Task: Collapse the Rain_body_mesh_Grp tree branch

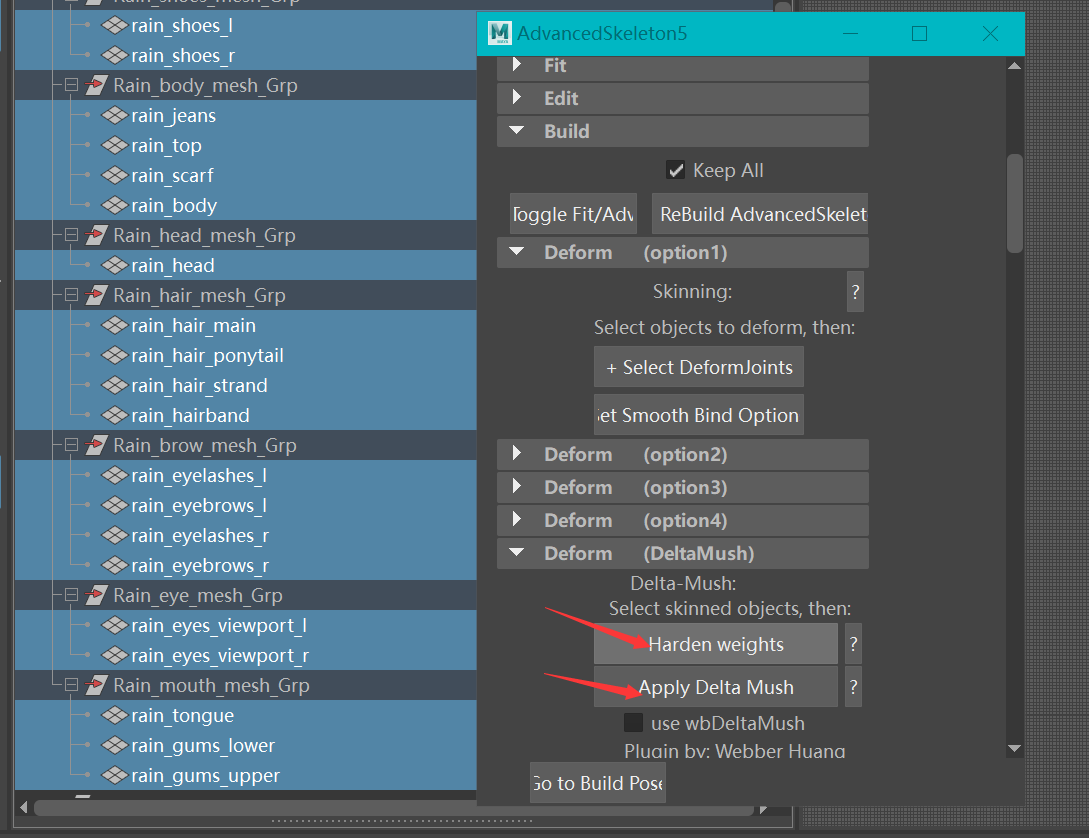Action: [70, 85]
